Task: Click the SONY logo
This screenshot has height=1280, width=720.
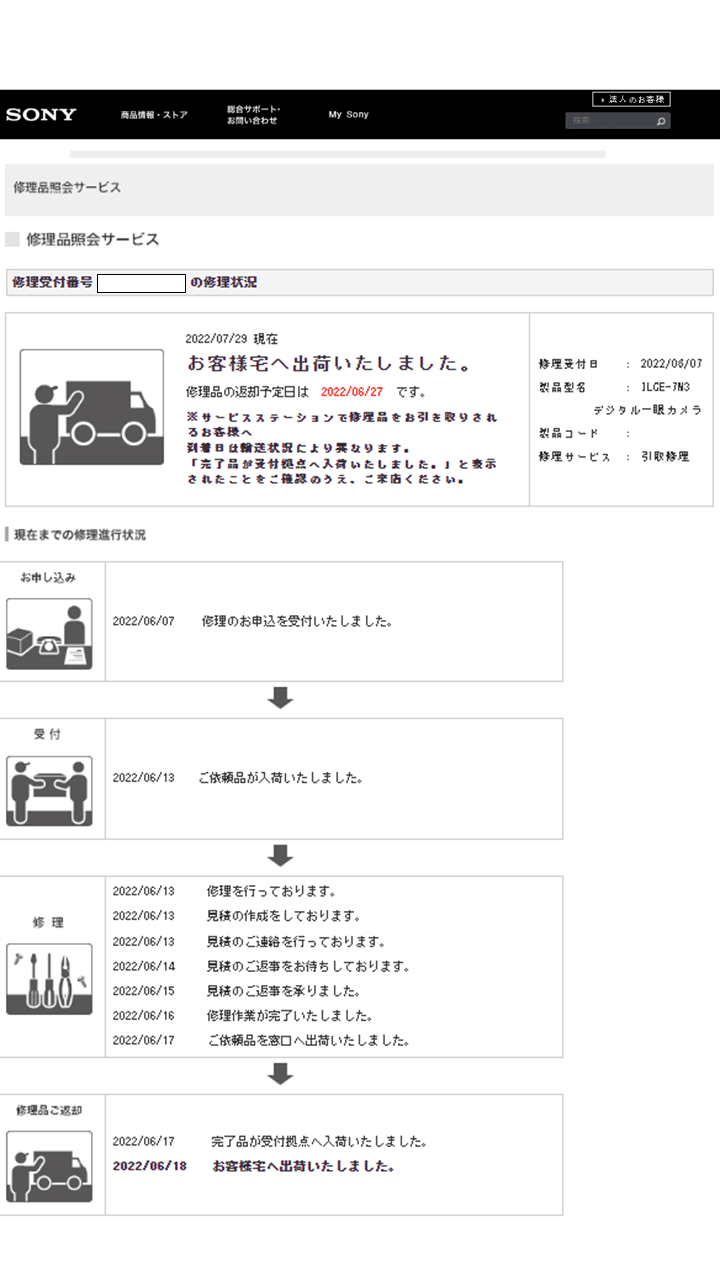Action: [x=41, y=114]
